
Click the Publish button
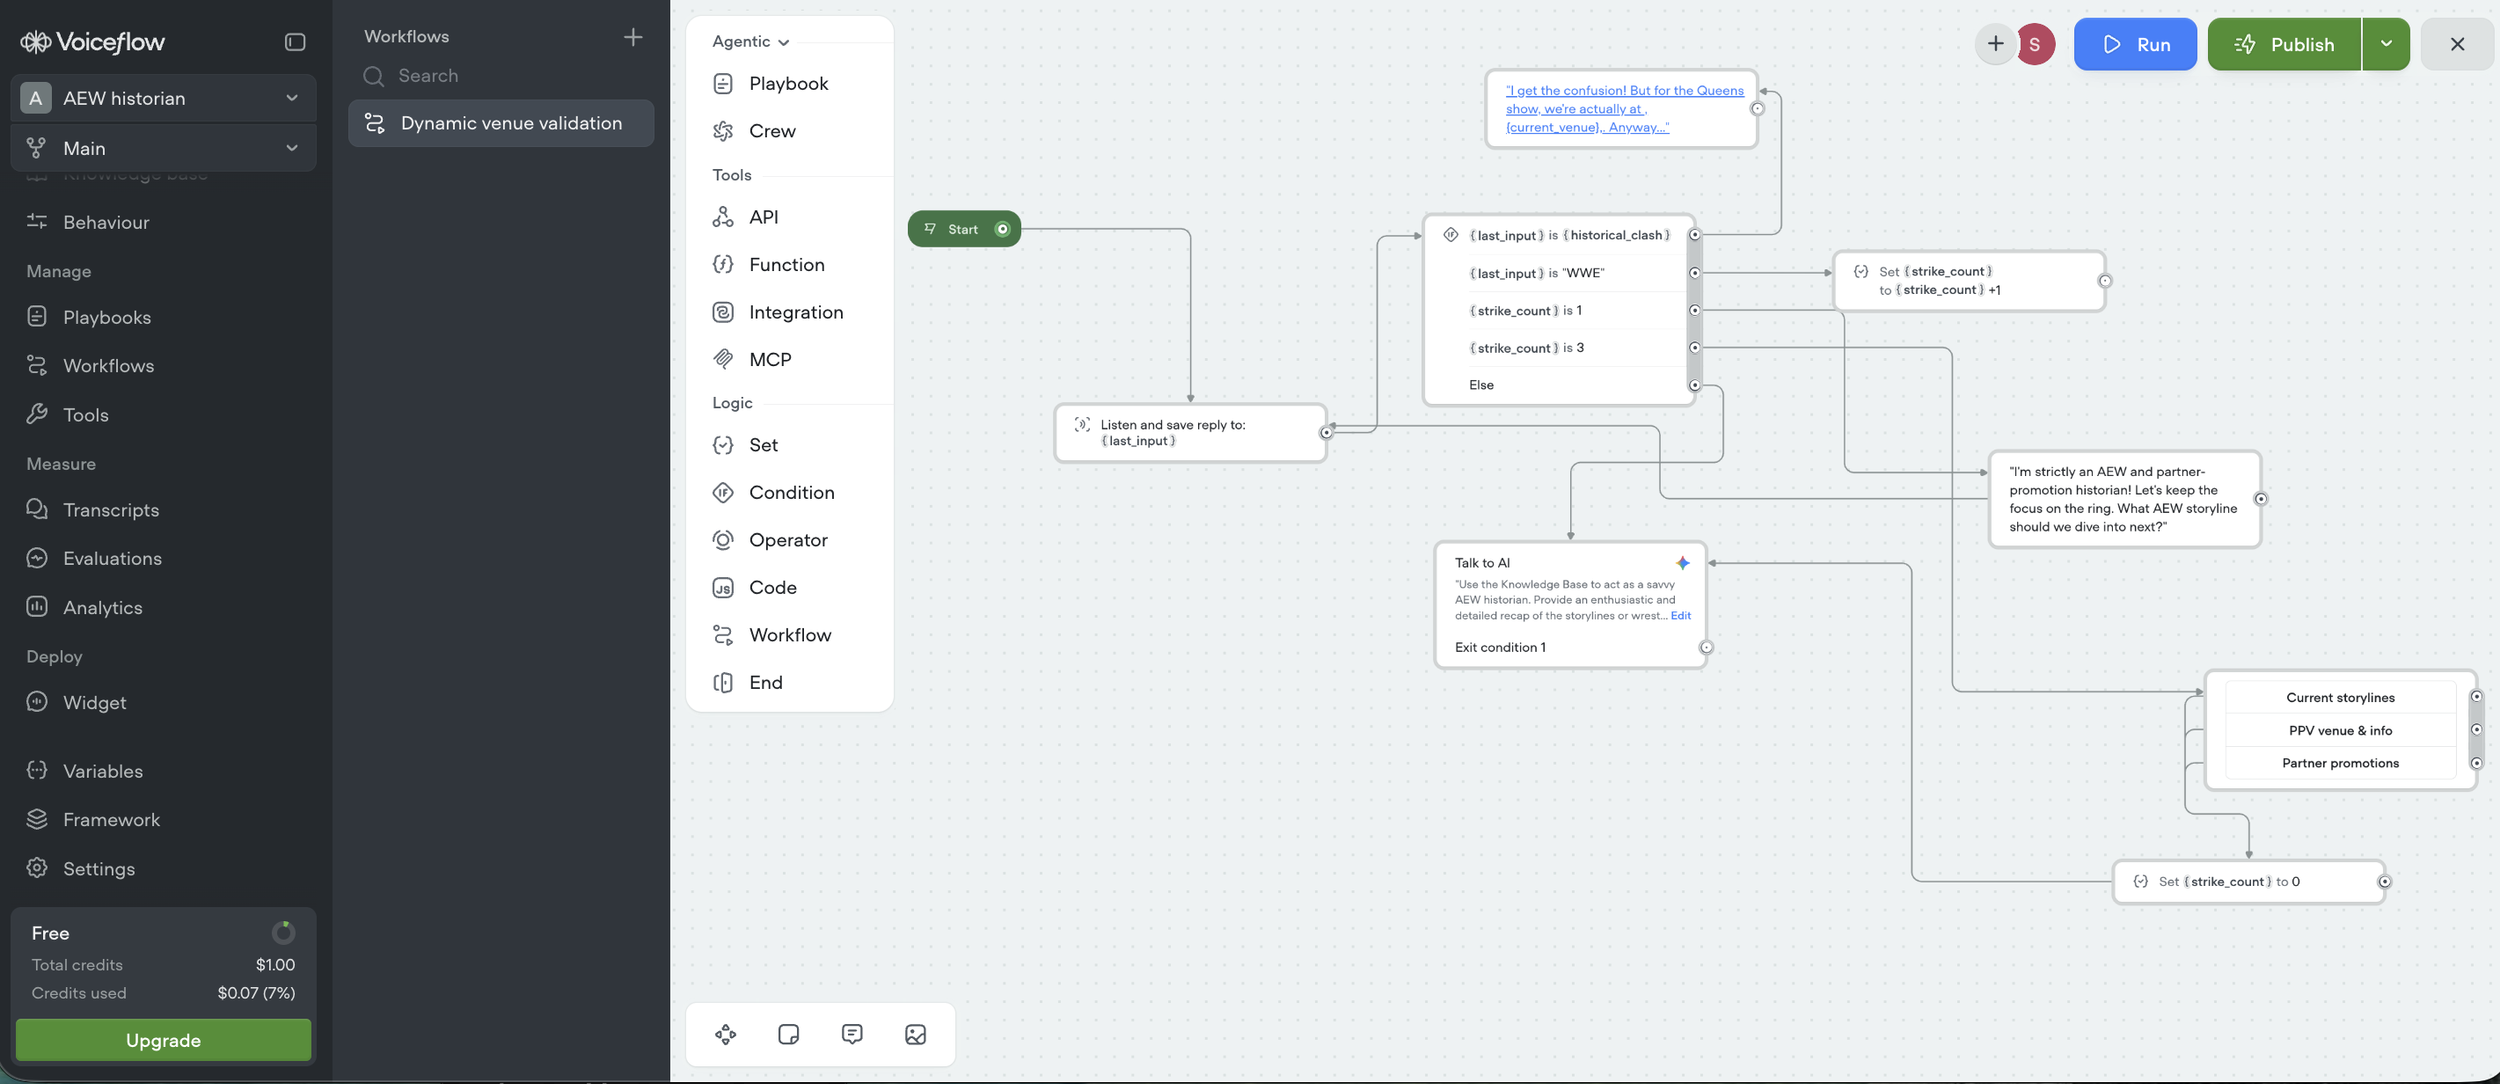(x=2284, y=44)
